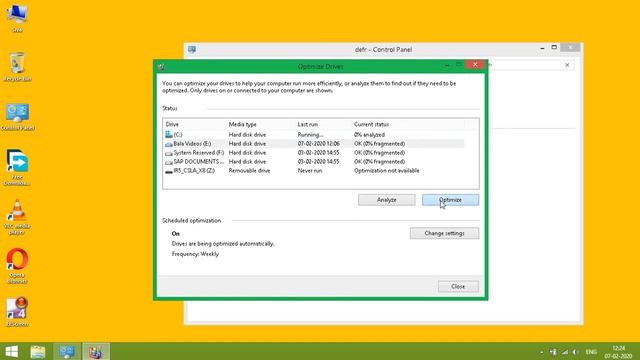Click the System Reserved drive icon
Viewport: 640px width, 360px height.
pyautogui.click(x=169, y=153)
